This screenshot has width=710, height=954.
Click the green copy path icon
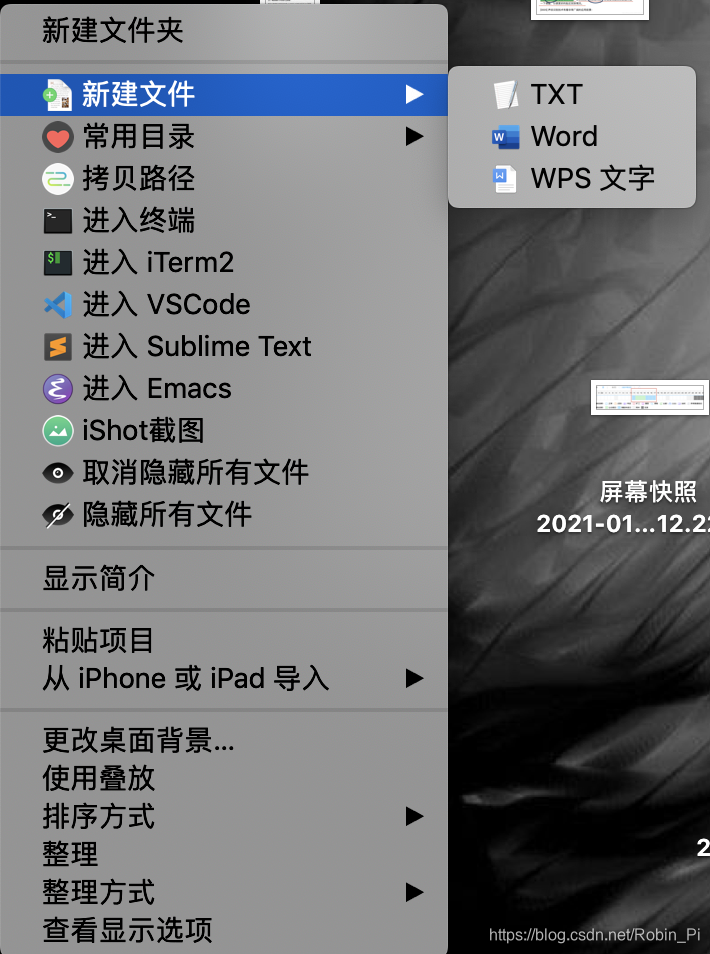click(58, 179)
